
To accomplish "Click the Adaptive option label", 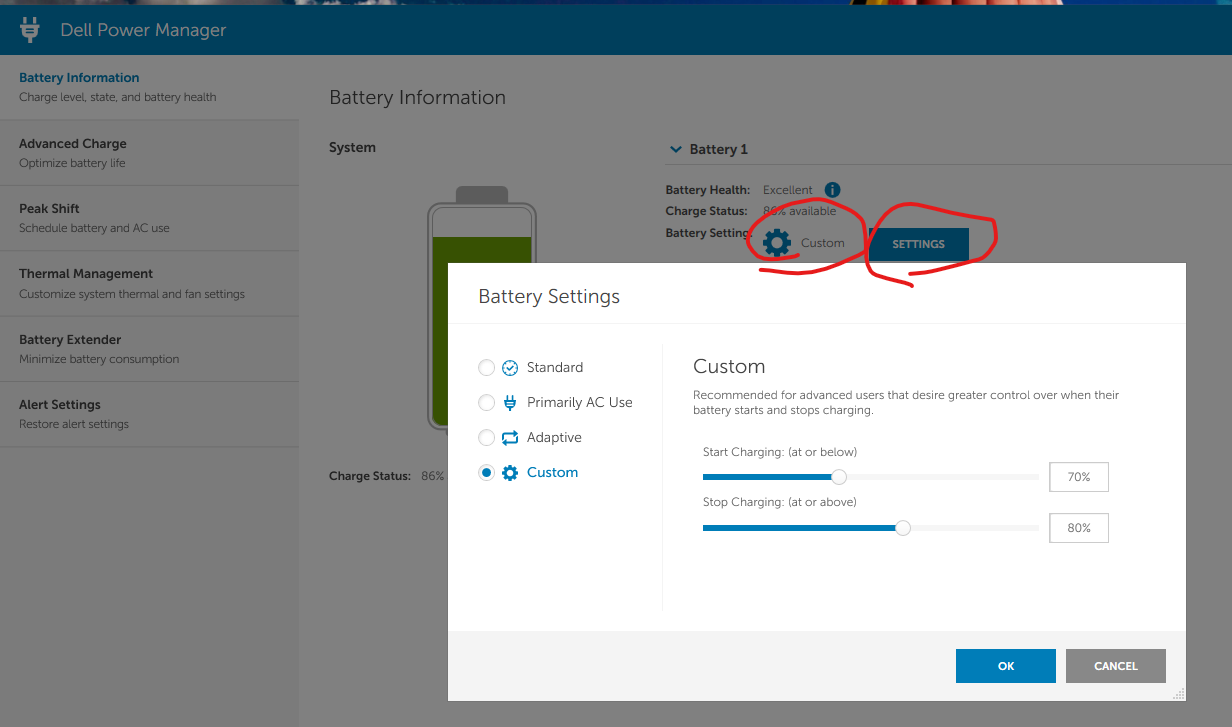I will [554, 438].
